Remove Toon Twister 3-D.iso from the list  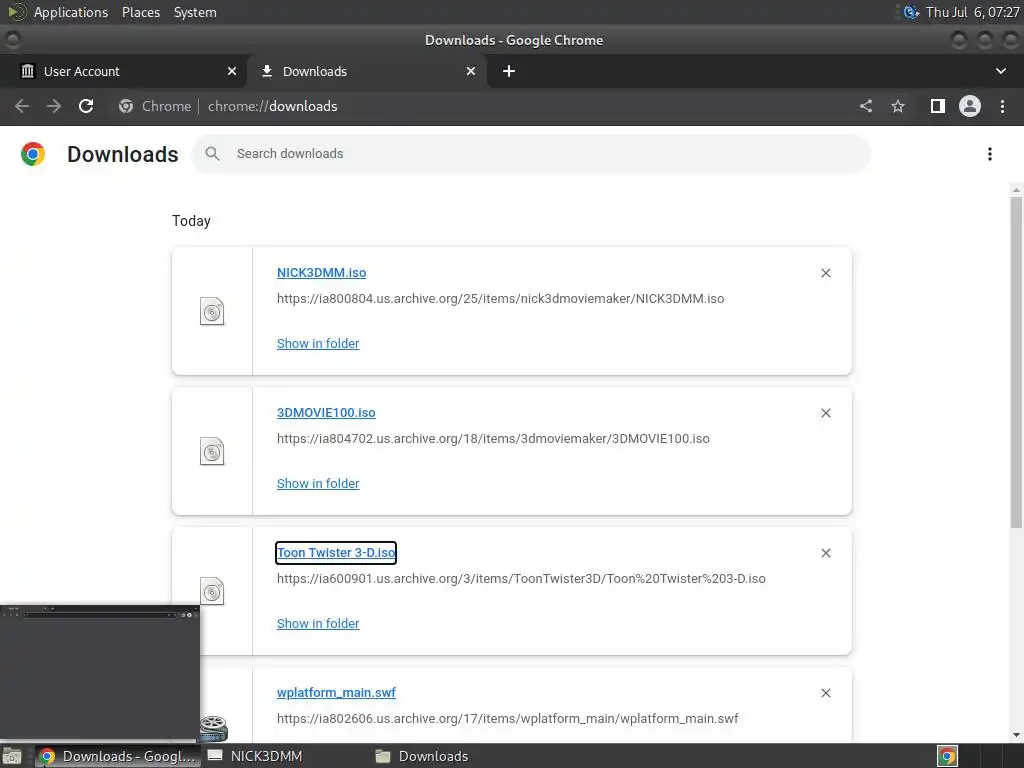[825, 553]
